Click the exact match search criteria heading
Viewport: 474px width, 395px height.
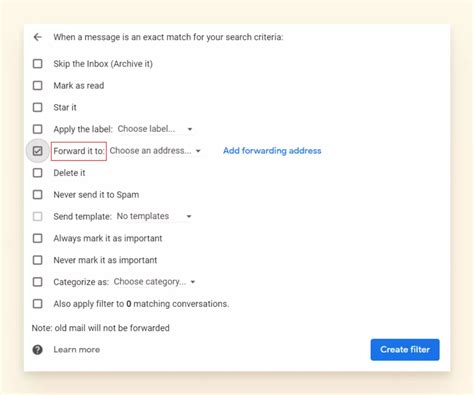point(168,37)
